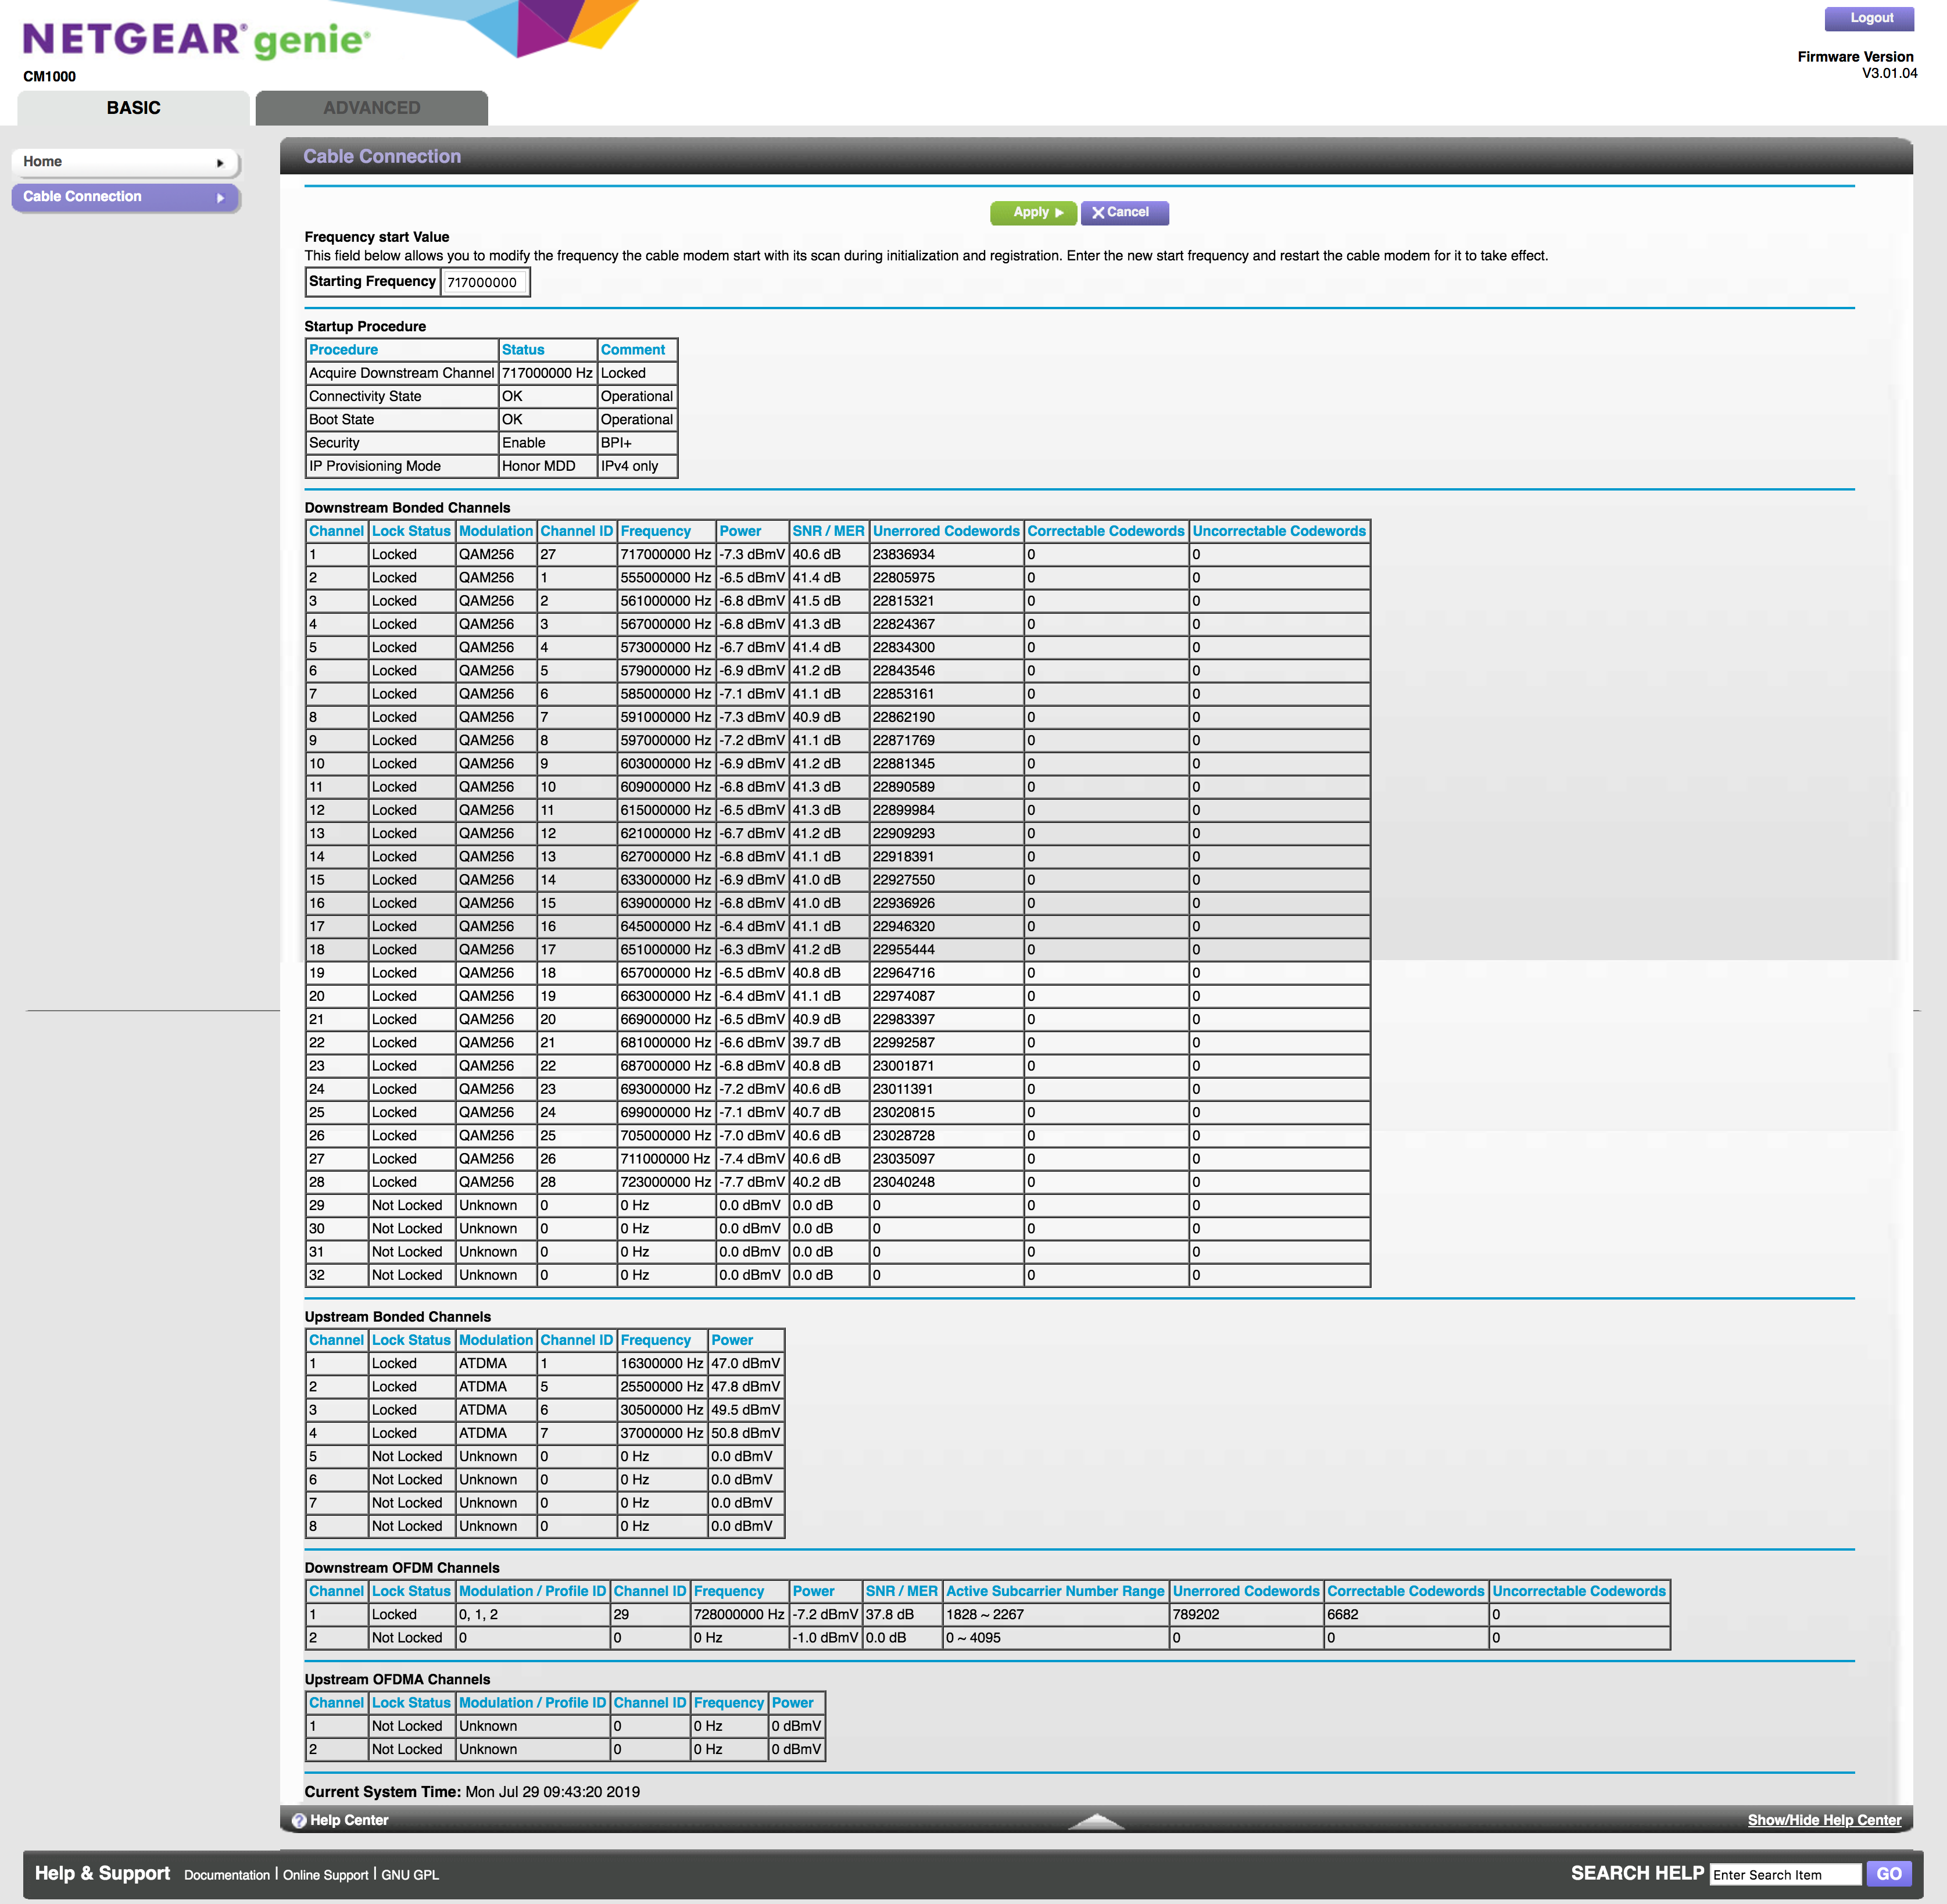Switch to the ADVANCED tab
This screenshot has height=1904, width=1947.
[x=371, y=108]
